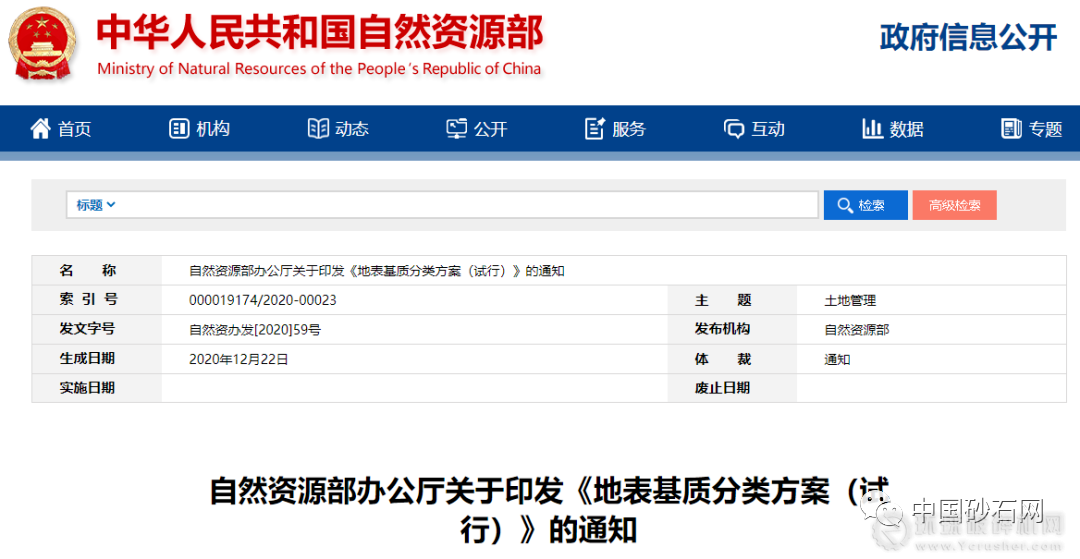This screenshot has width=1080, height=559.
Task: Click the 机构 list icon in navbar
Action: pyautogui.click(x=179, y=129)
